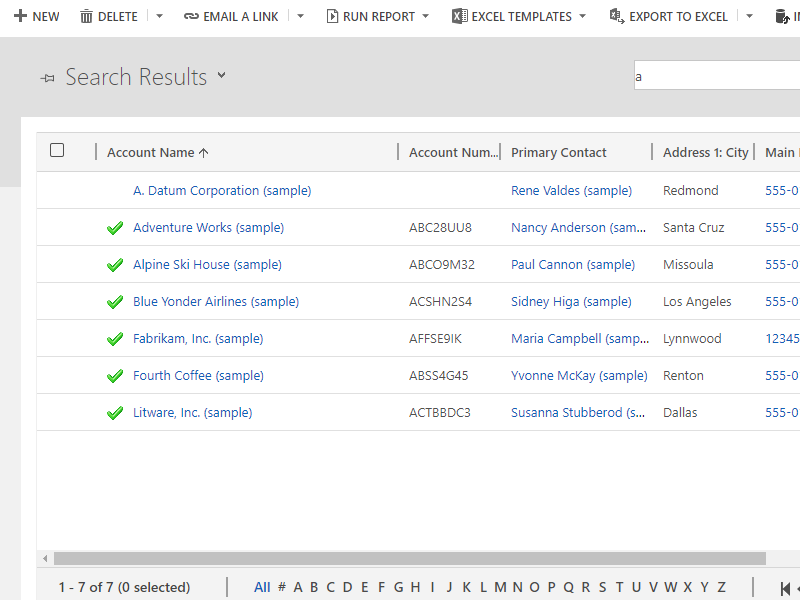Open the Search Results view selector chevron
800x600 pixels.
tap(221, 76)
